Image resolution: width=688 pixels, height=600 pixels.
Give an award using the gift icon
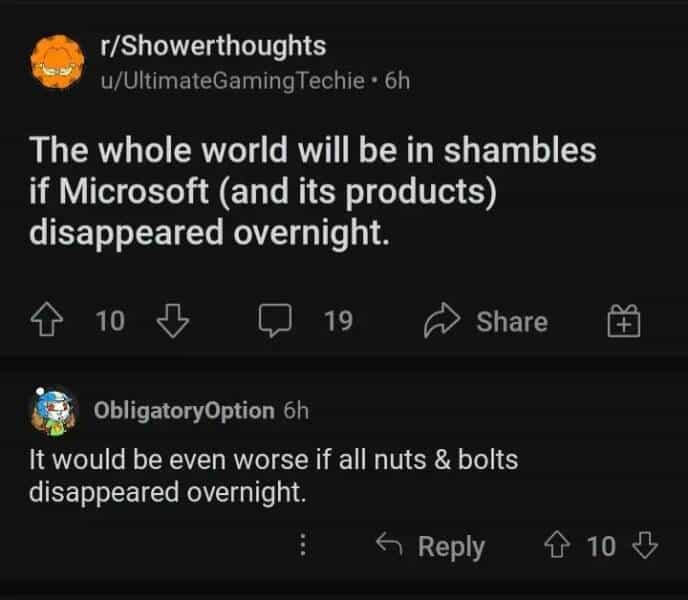tap(625, 322)
